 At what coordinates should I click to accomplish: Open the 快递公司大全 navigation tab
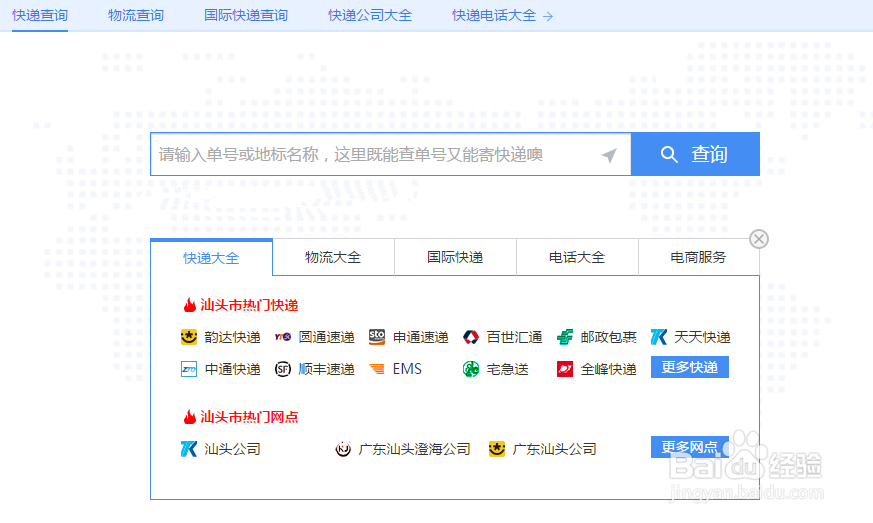(370, 16)
